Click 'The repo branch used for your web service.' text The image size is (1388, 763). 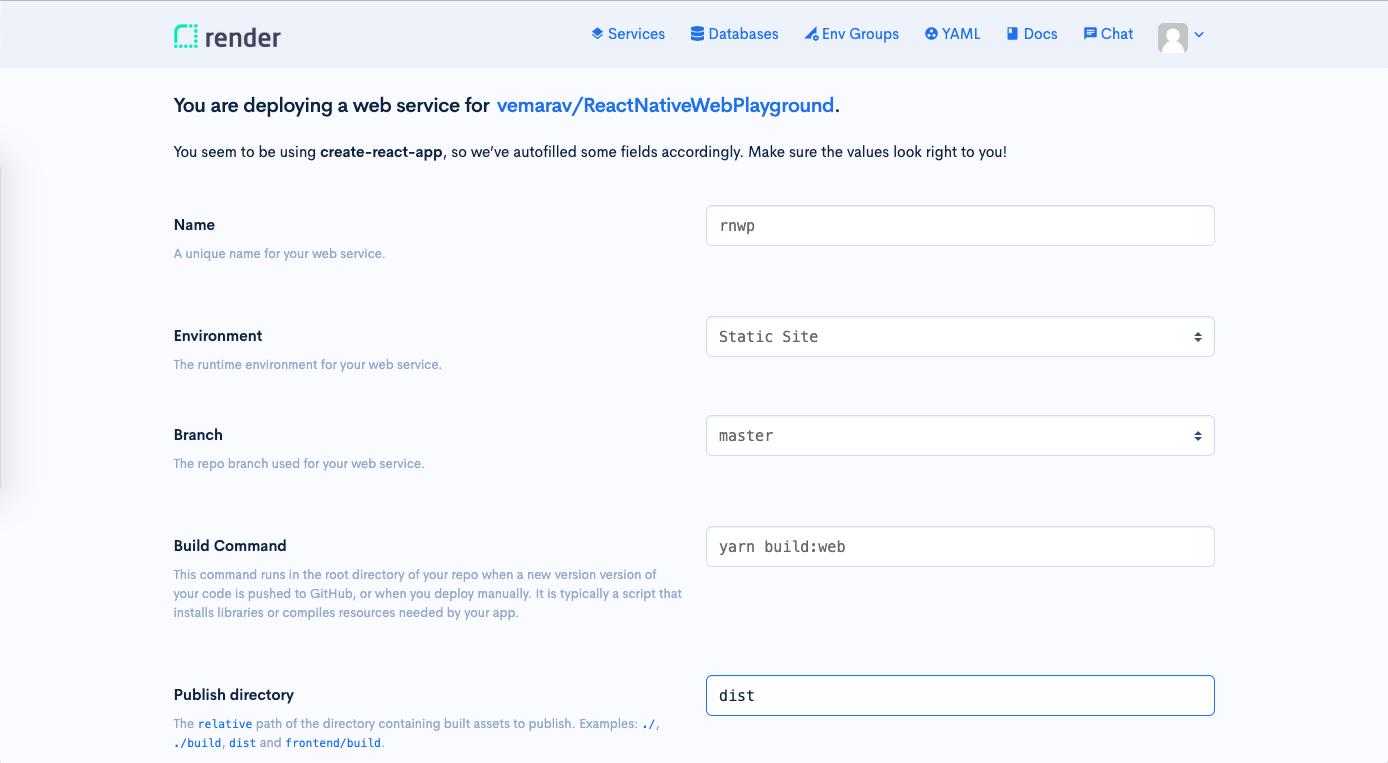pyautogui.click(x=299, y=464)
